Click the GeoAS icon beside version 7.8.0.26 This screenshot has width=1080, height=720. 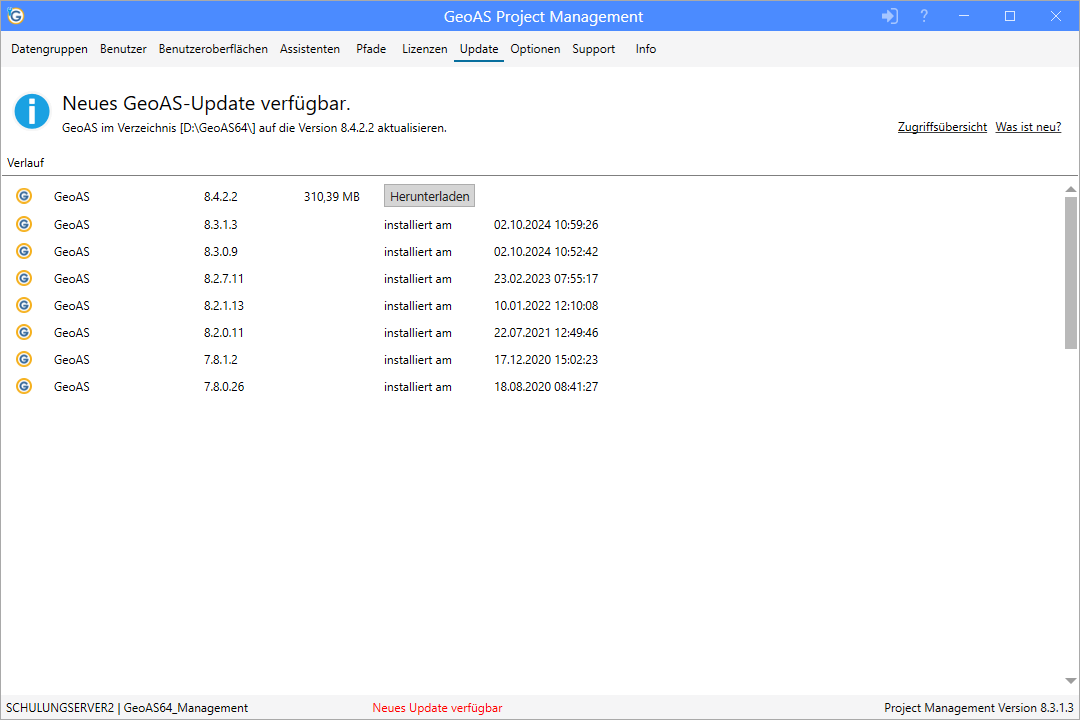tap(24, 387)
